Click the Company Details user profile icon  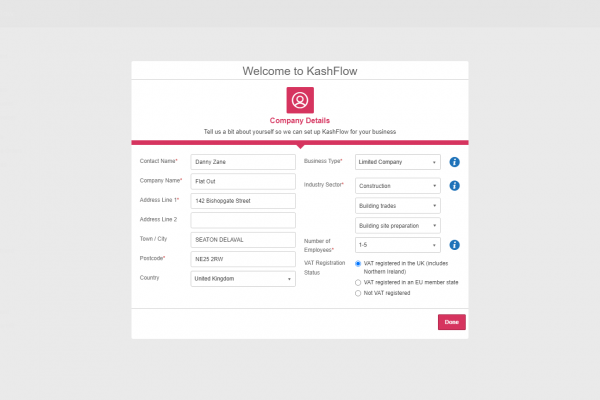point(300,100)
